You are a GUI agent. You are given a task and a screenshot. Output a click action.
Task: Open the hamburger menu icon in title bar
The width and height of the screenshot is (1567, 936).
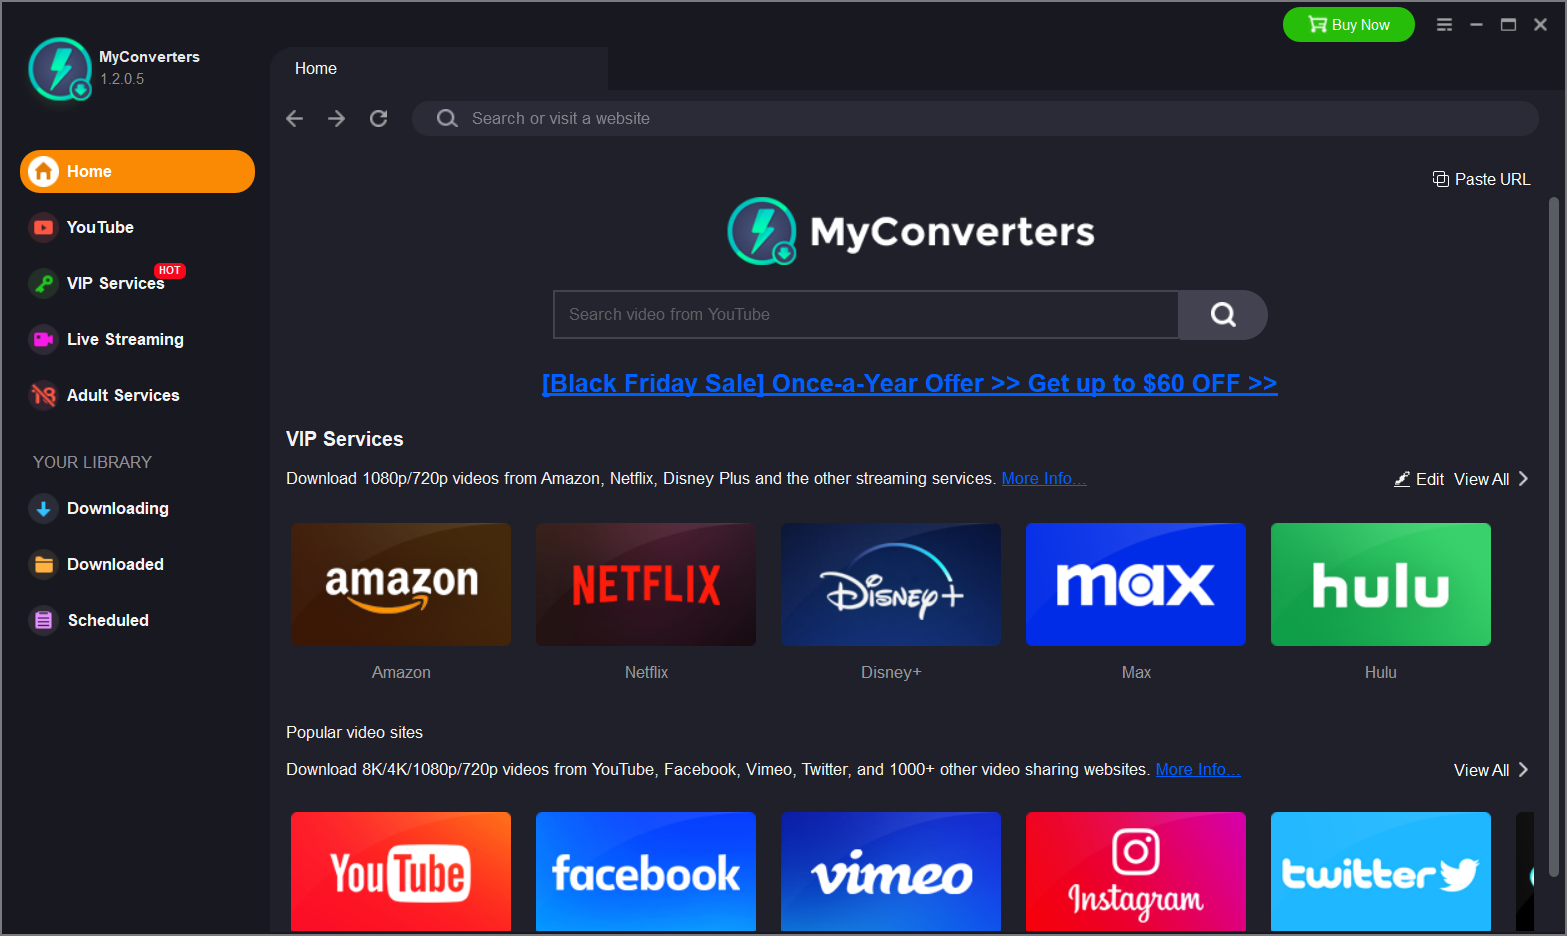(1444, 25)
